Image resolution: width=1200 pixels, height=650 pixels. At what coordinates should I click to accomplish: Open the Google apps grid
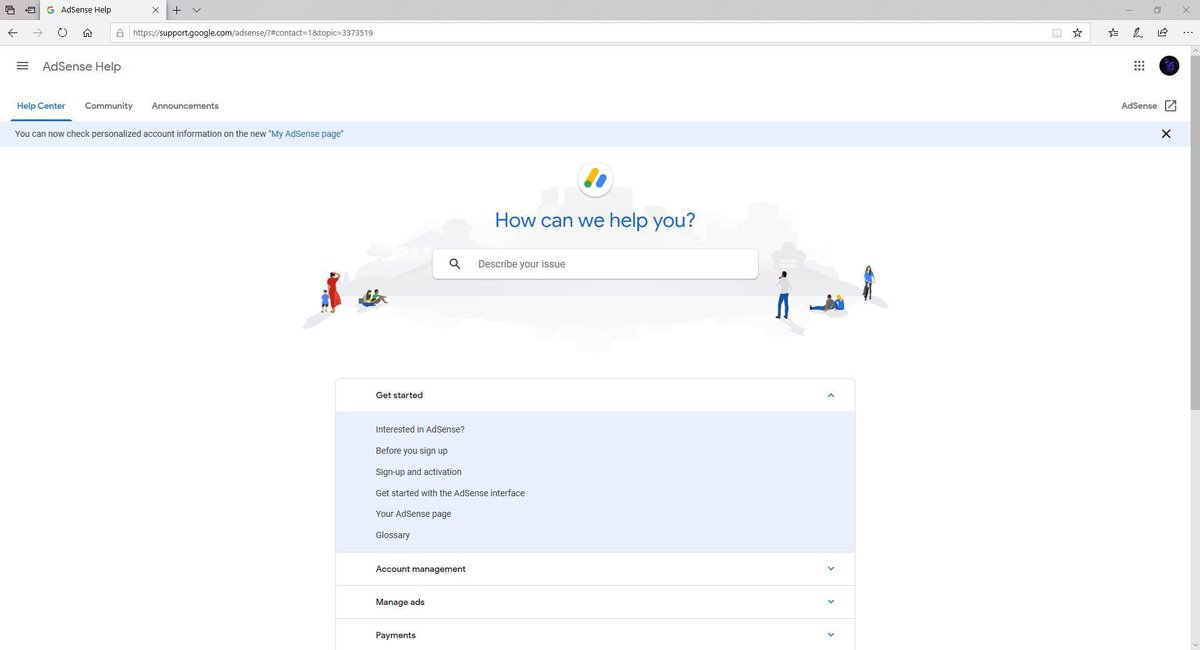pyautogui.click(x=1139, y=66)
